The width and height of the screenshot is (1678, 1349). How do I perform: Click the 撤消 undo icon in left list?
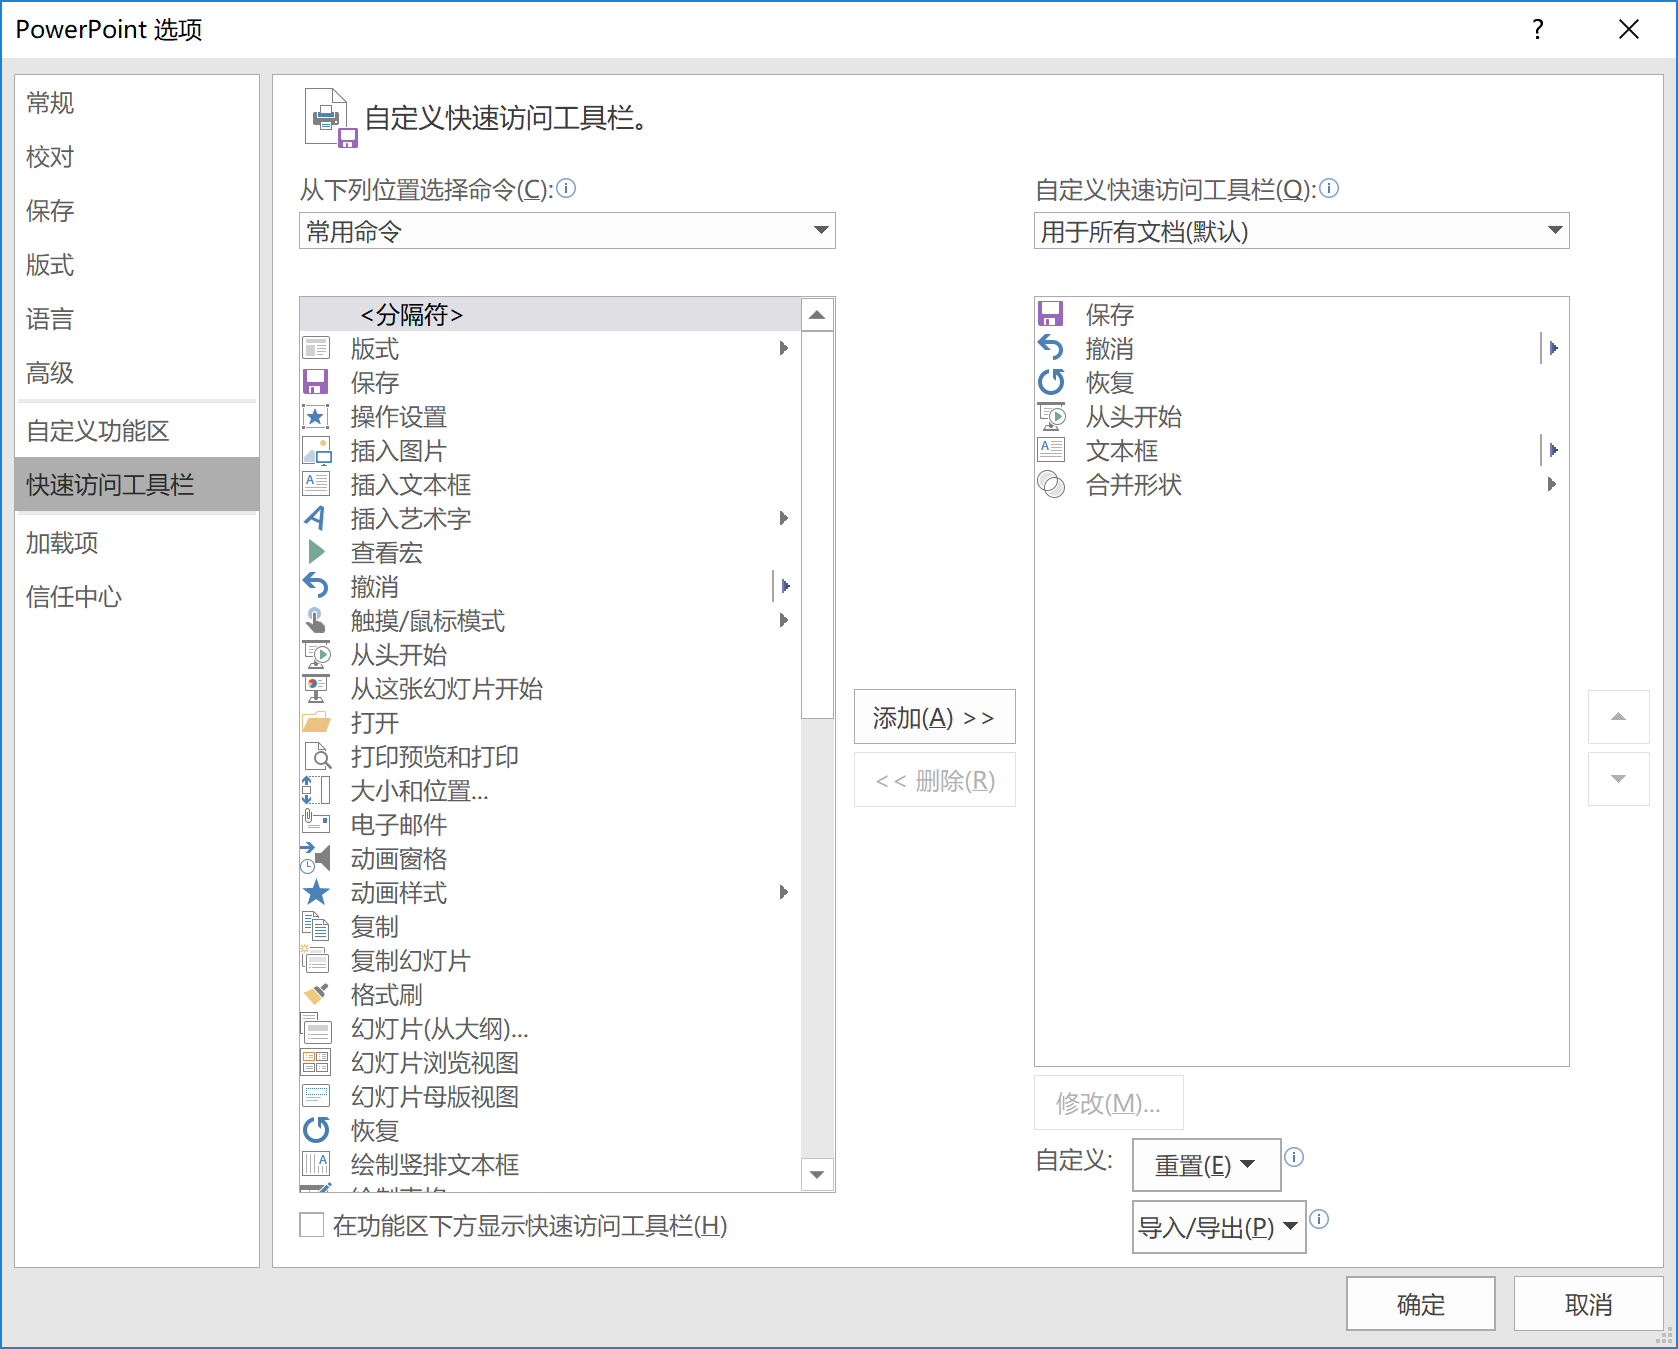[316, 586]
